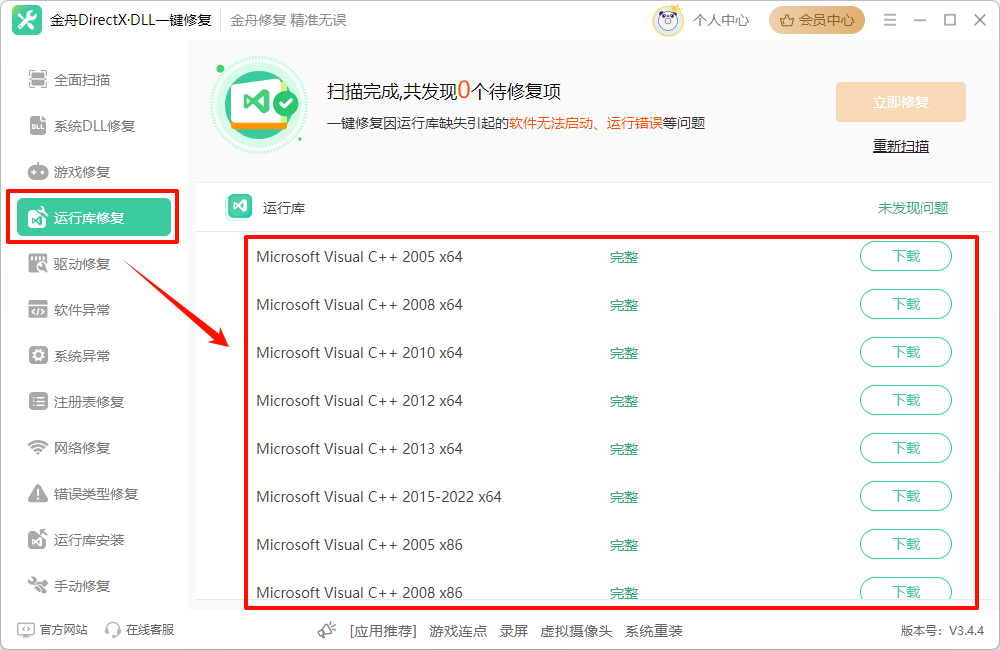Download Microsoft Visual C++ 2005 x64 runtime
This screenshot has height=650, width=1000.
coord(905,256)
